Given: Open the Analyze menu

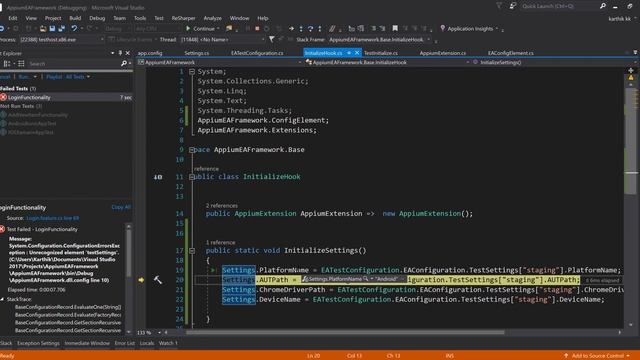Looking at the screenshot, I should pos(212,18).
